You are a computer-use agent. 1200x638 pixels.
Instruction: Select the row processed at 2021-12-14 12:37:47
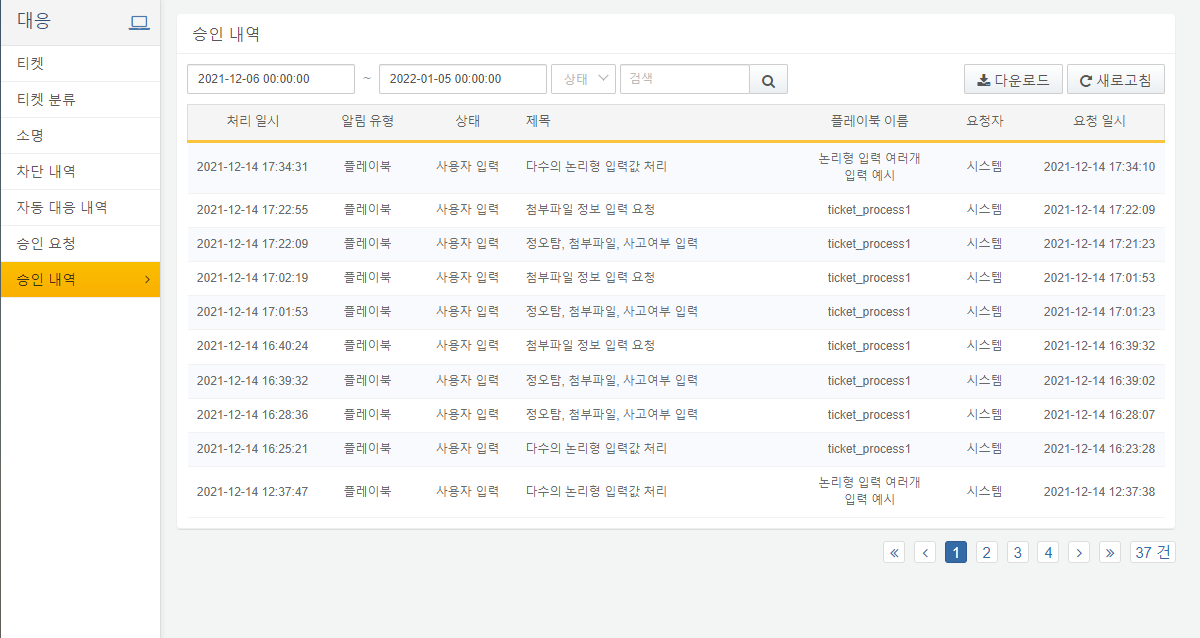coord(676,492)
